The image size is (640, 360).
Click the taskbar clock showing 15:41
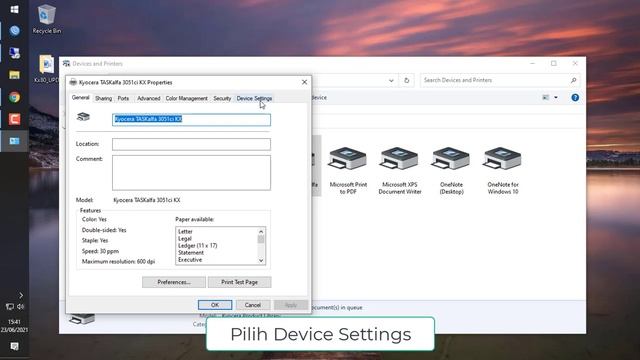[x=14, y=326]
